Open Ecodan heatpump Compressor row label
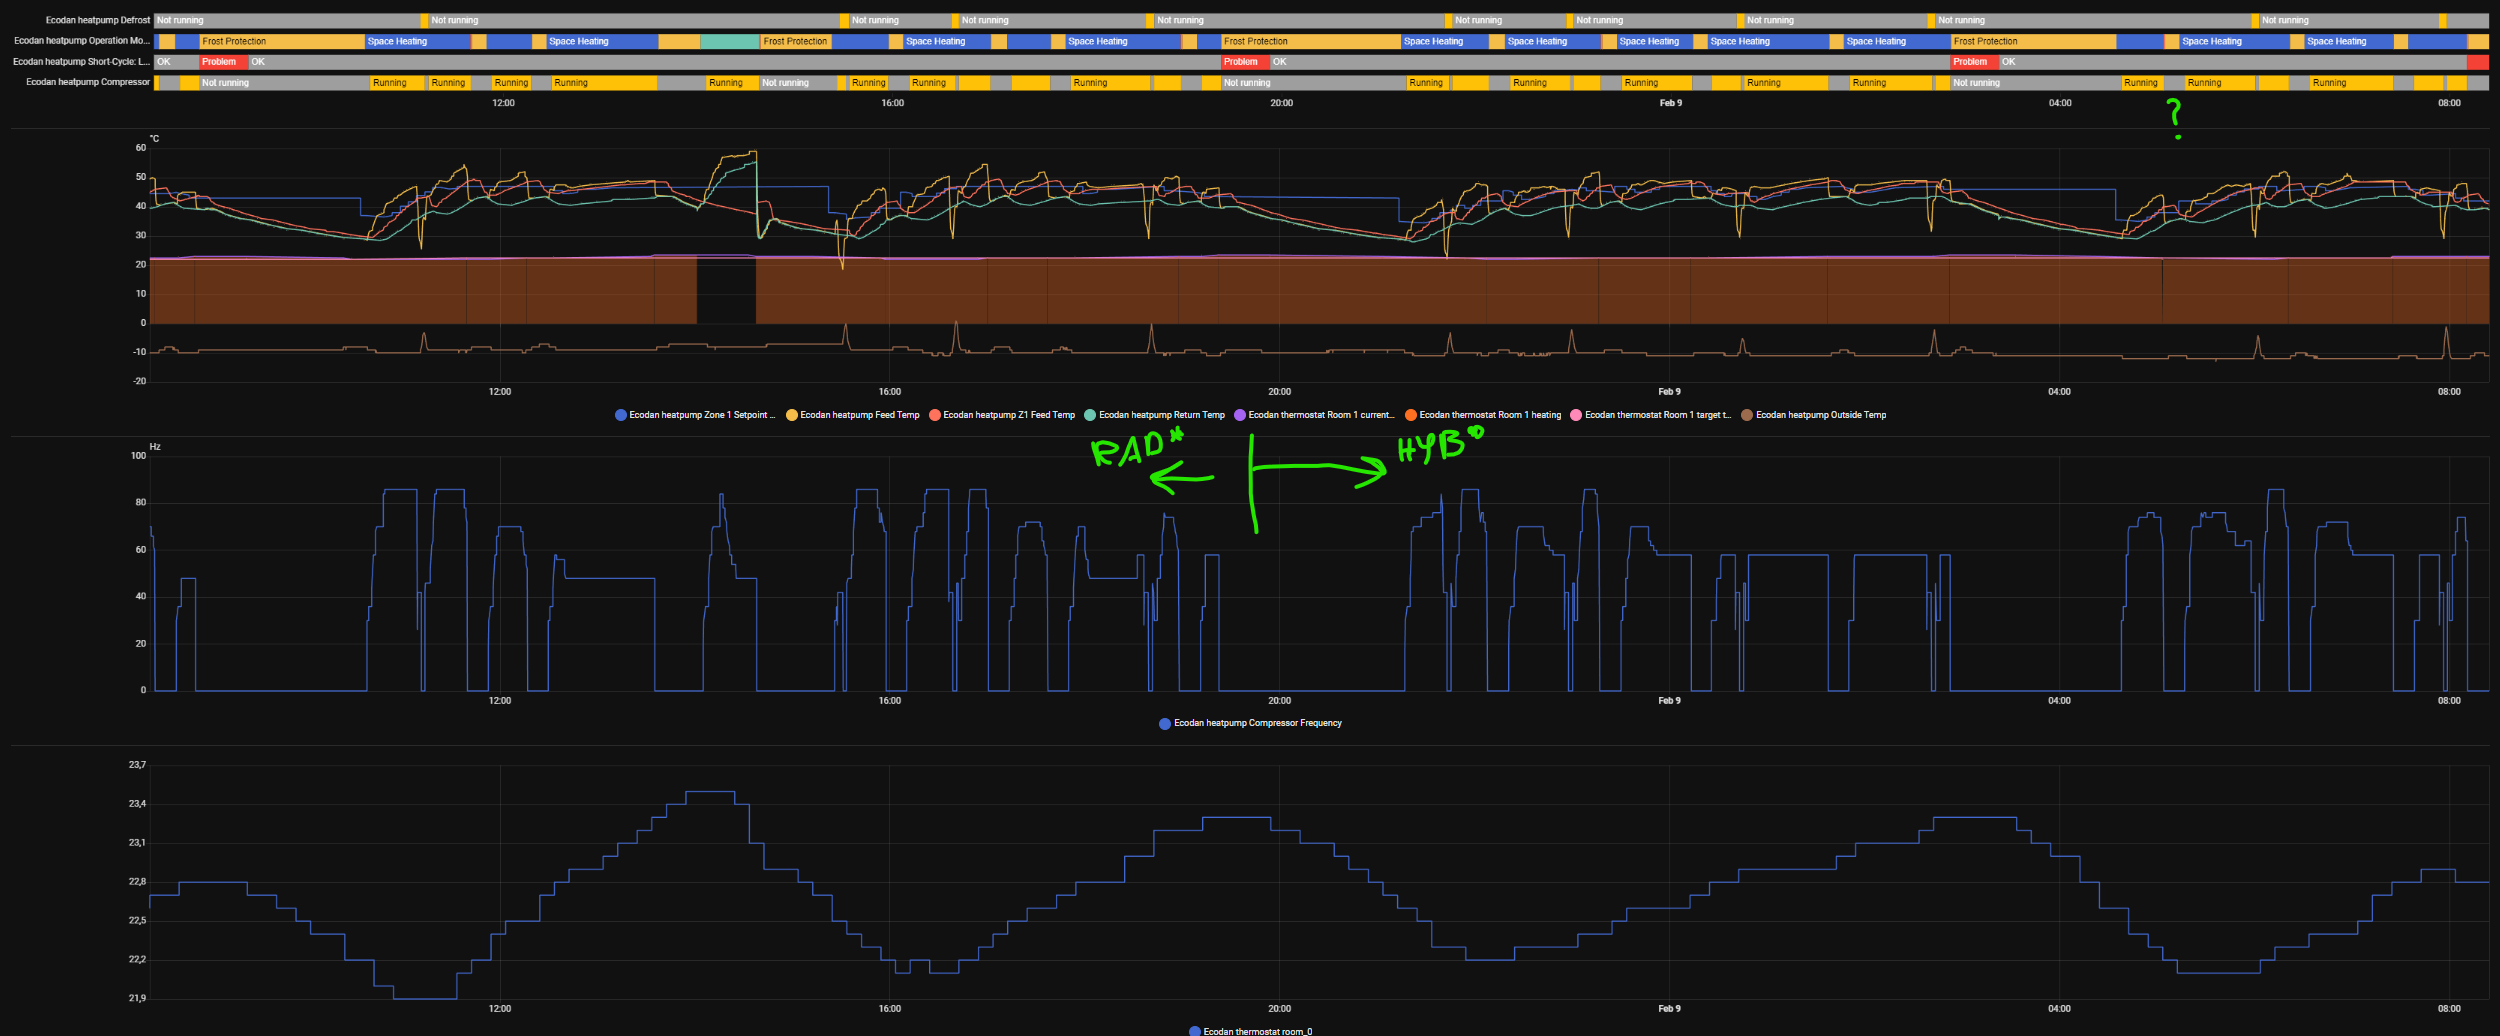 (88, 82)
